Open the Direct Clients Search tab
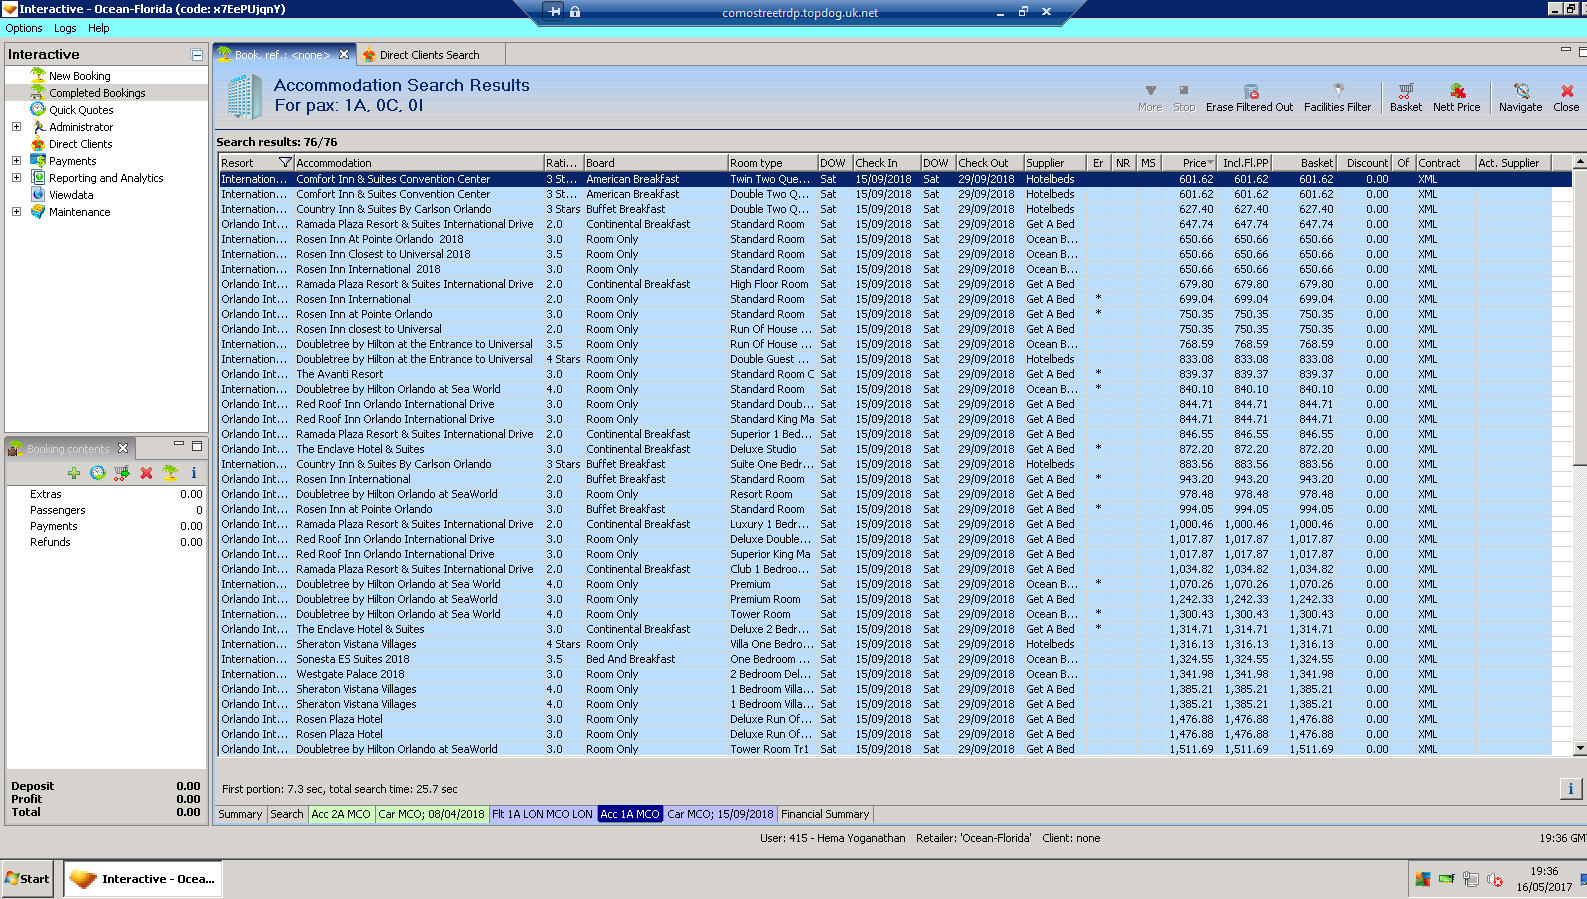The image size is (1587, 899). [x=428, y=55]
